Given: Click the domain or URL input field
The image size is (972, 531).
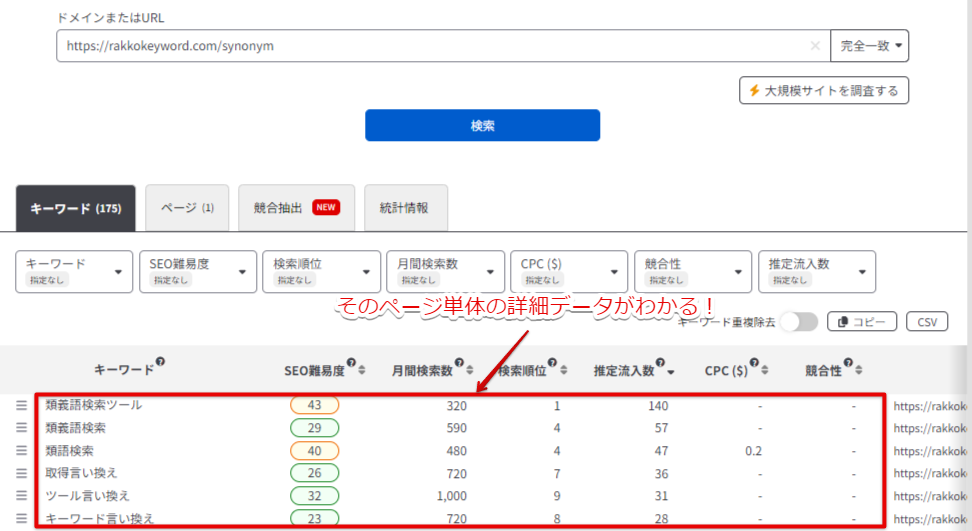Looking at the screenshot, I should [430, 46].
